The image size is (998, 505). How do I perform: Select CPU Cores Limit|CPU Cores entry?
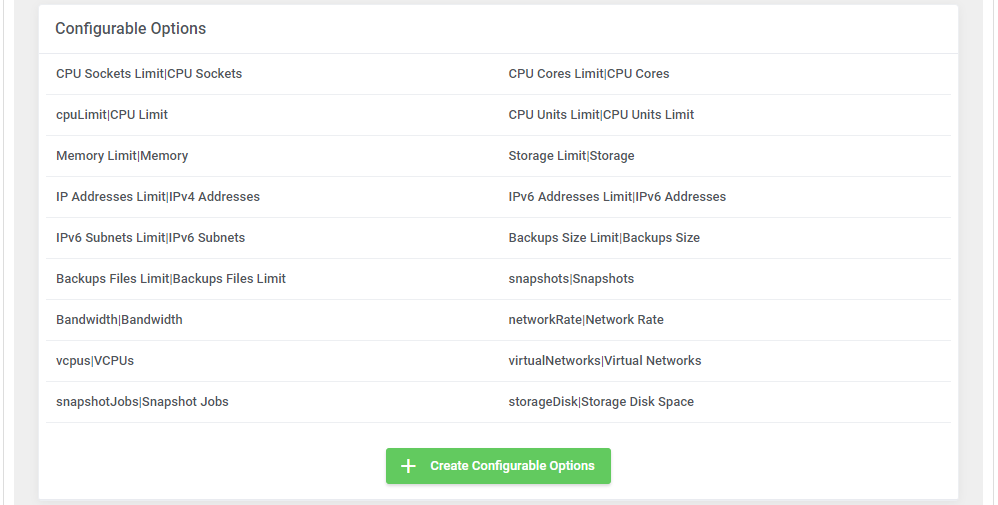pos(589,74)
